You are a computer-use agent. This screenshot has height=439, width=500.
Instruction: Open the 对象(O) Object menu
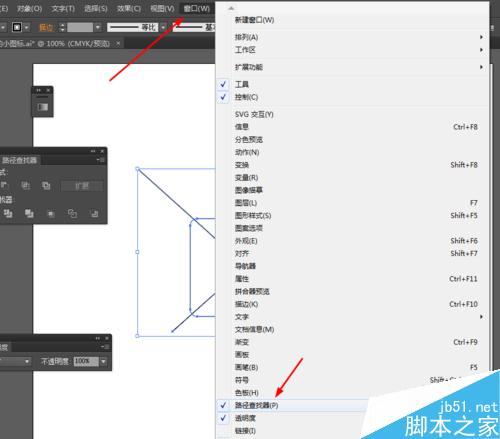pos(29,8)
